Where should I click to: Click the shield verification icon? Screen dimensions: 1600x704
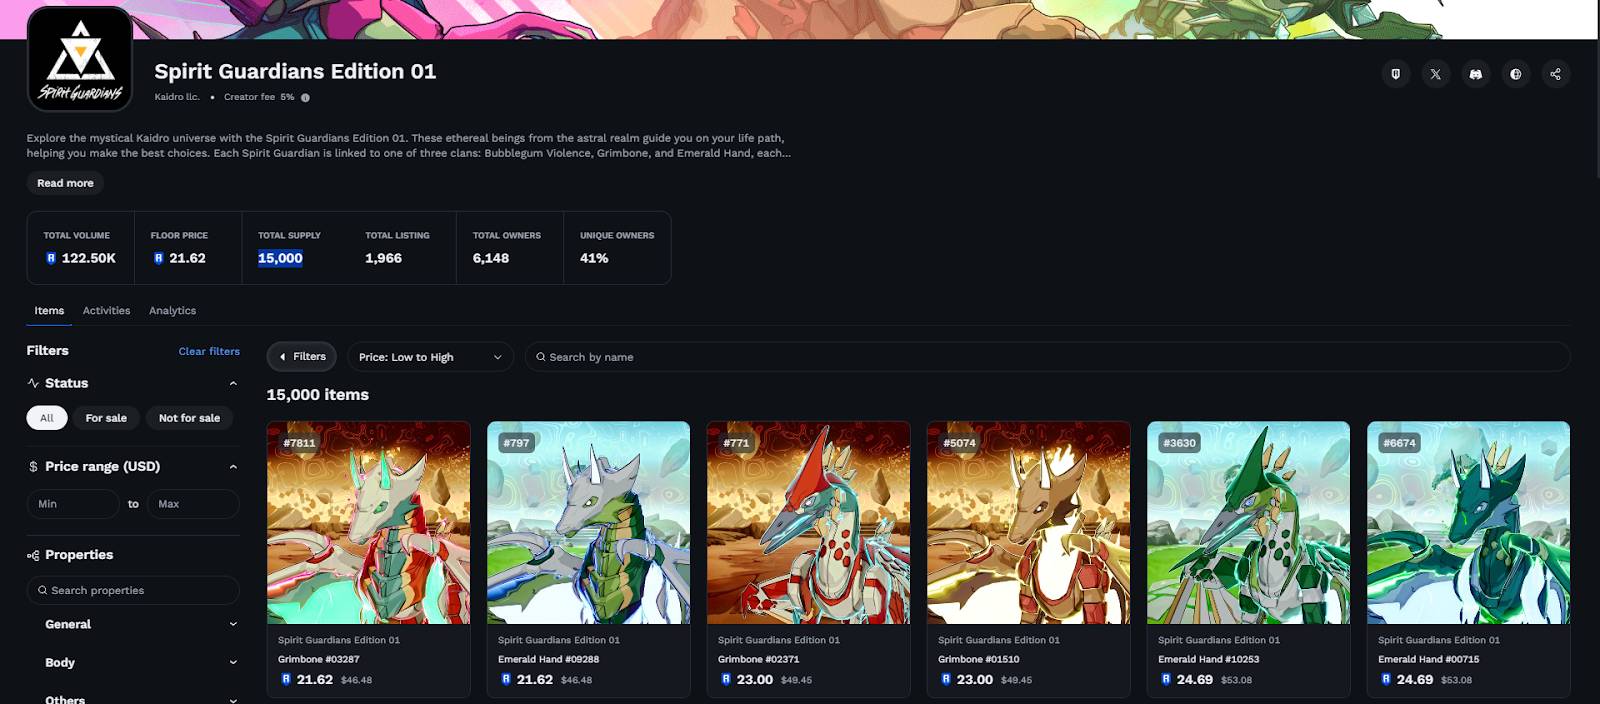tap(1396, 74)
